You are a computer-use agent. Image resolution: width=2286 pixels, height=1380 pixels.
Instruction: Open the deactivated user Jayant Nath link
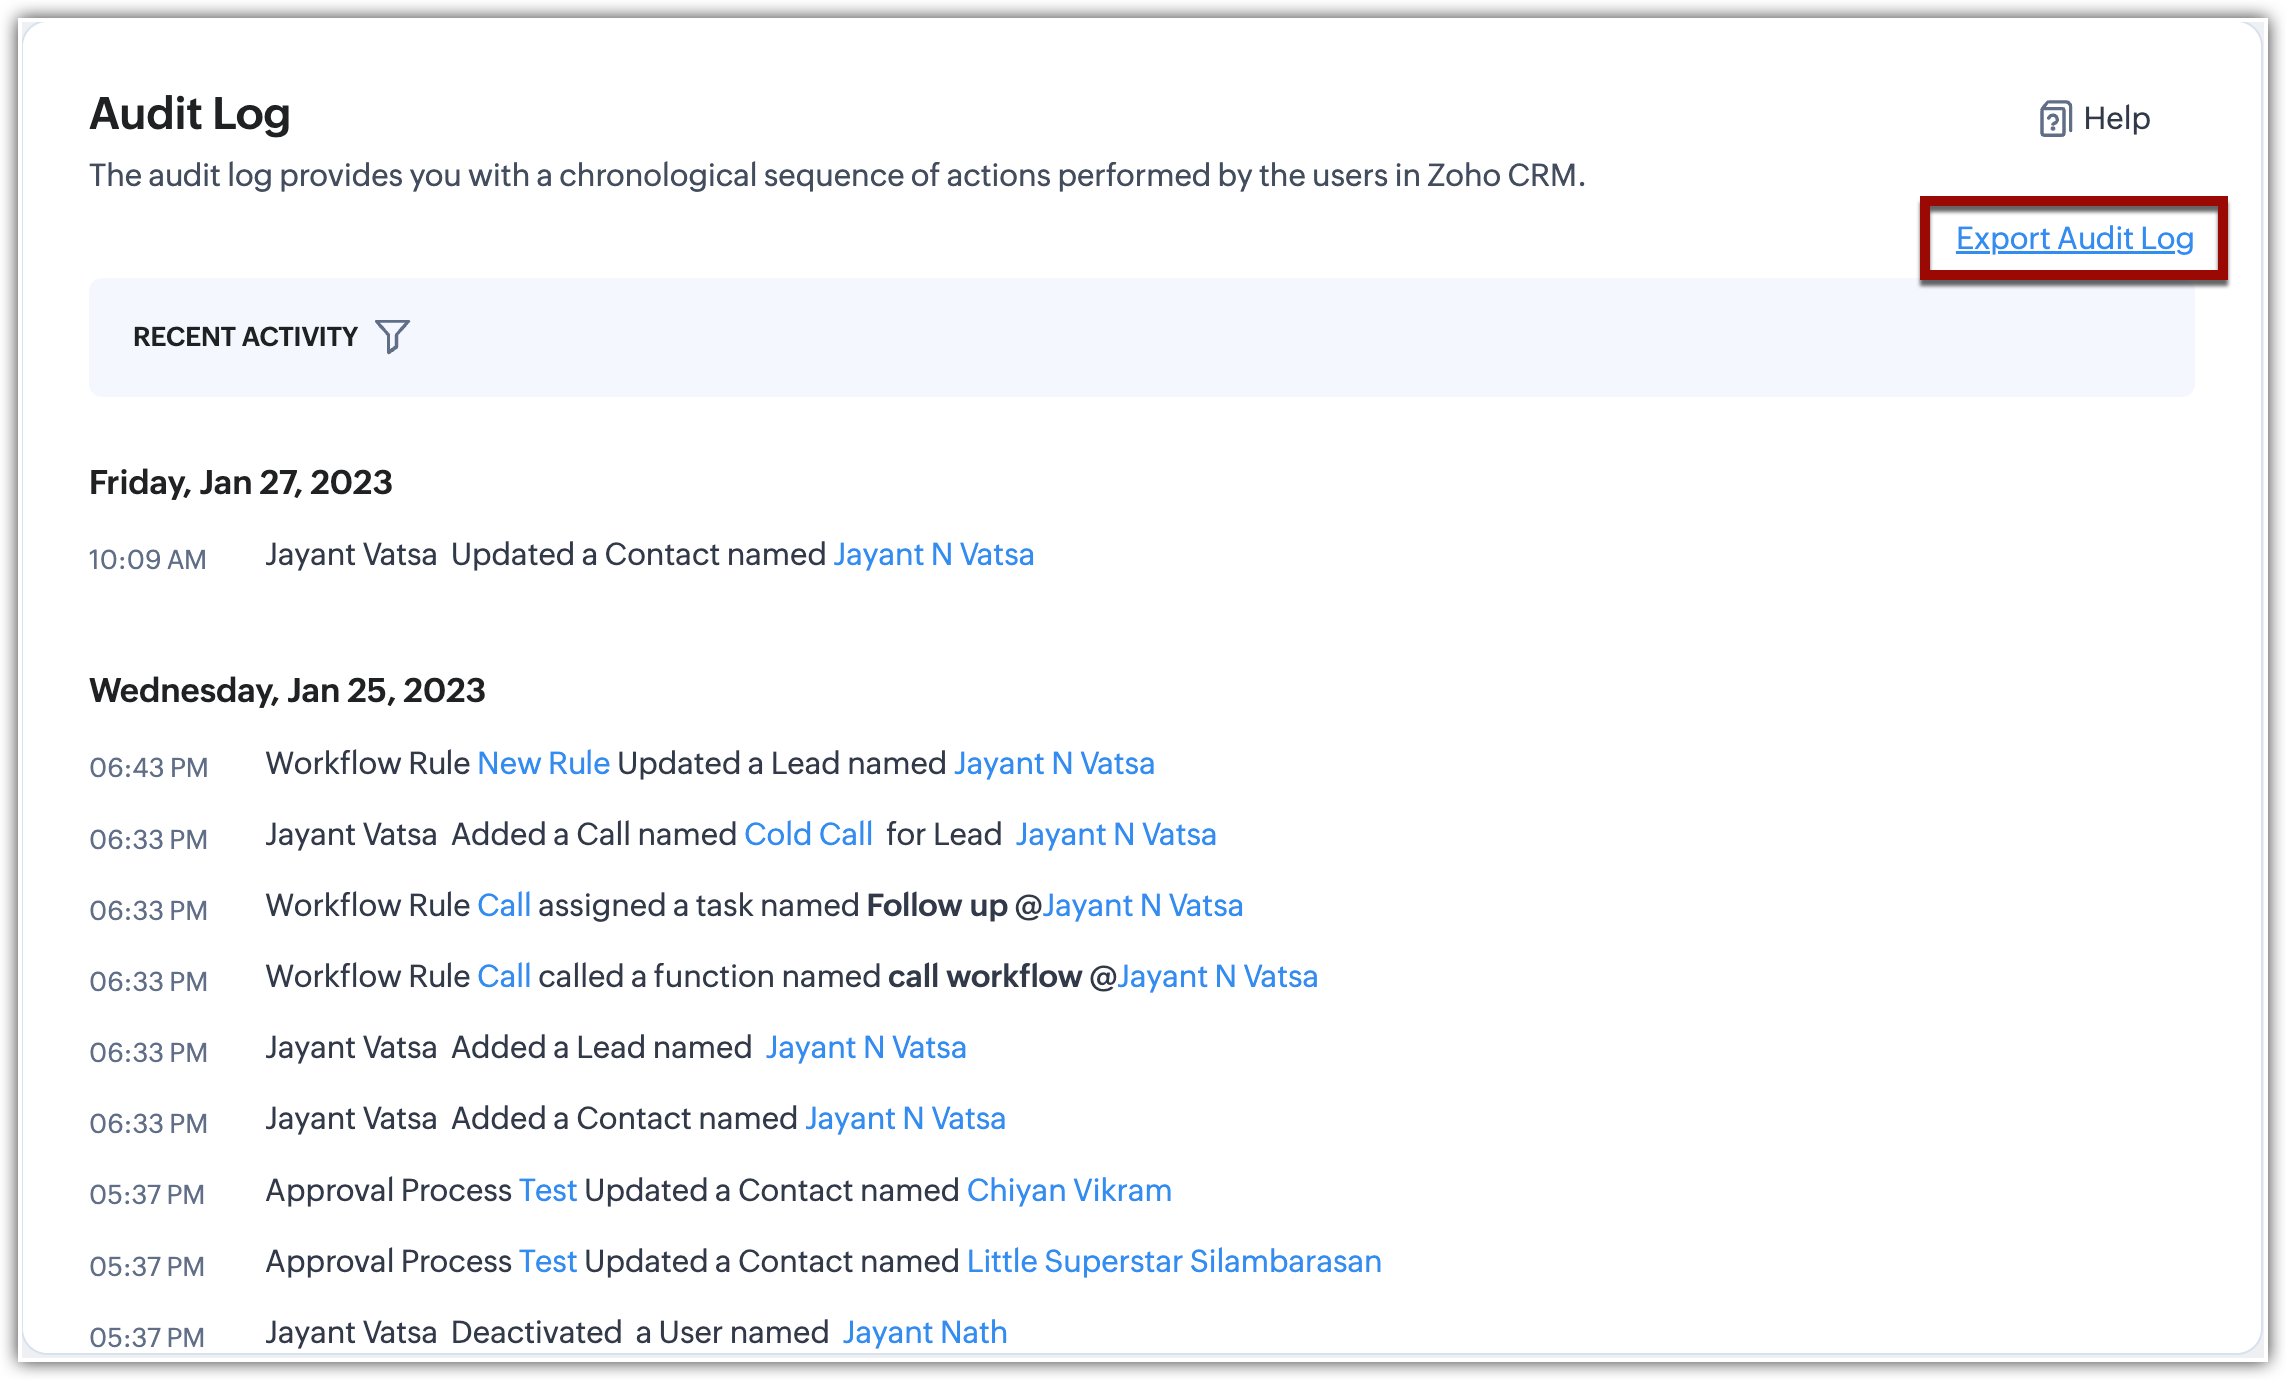point(924,1332)
